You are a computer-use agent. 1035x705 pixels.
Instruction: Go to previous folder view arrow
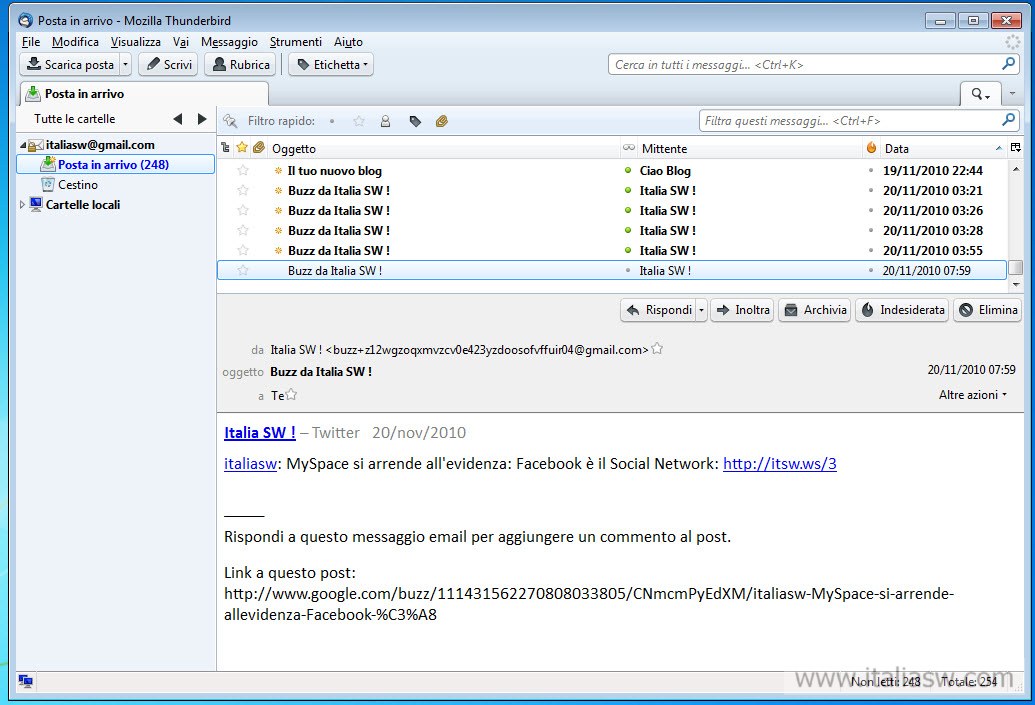(x=178, y=119)
